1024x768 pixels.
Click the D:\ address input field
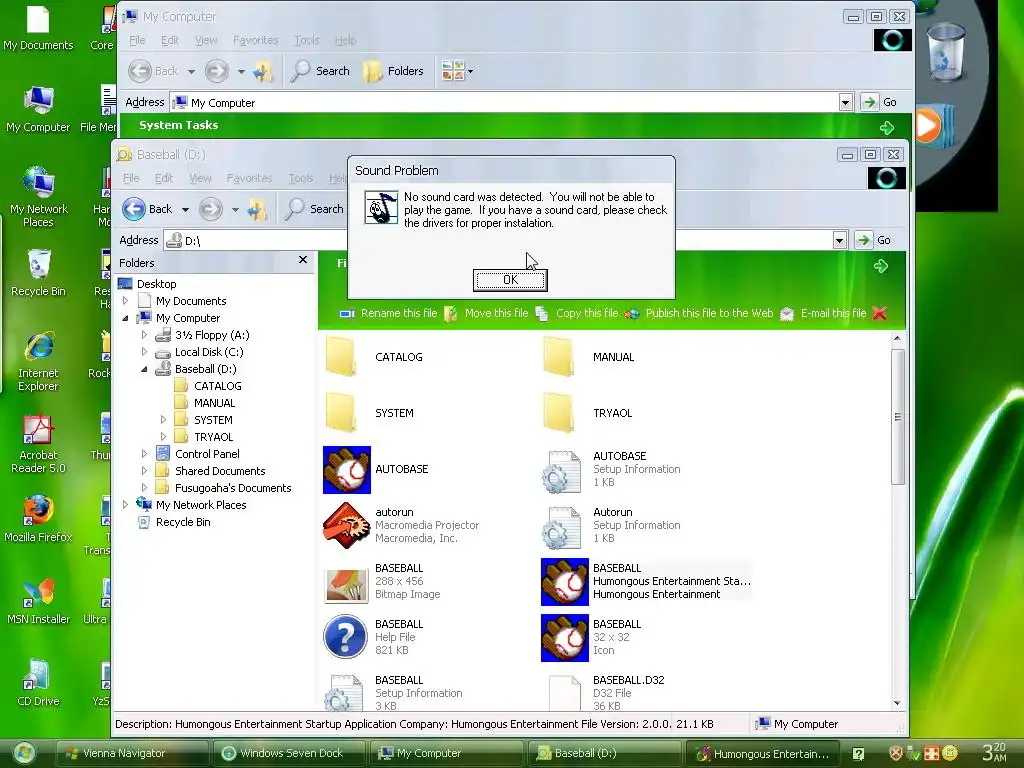pos(500,240)
